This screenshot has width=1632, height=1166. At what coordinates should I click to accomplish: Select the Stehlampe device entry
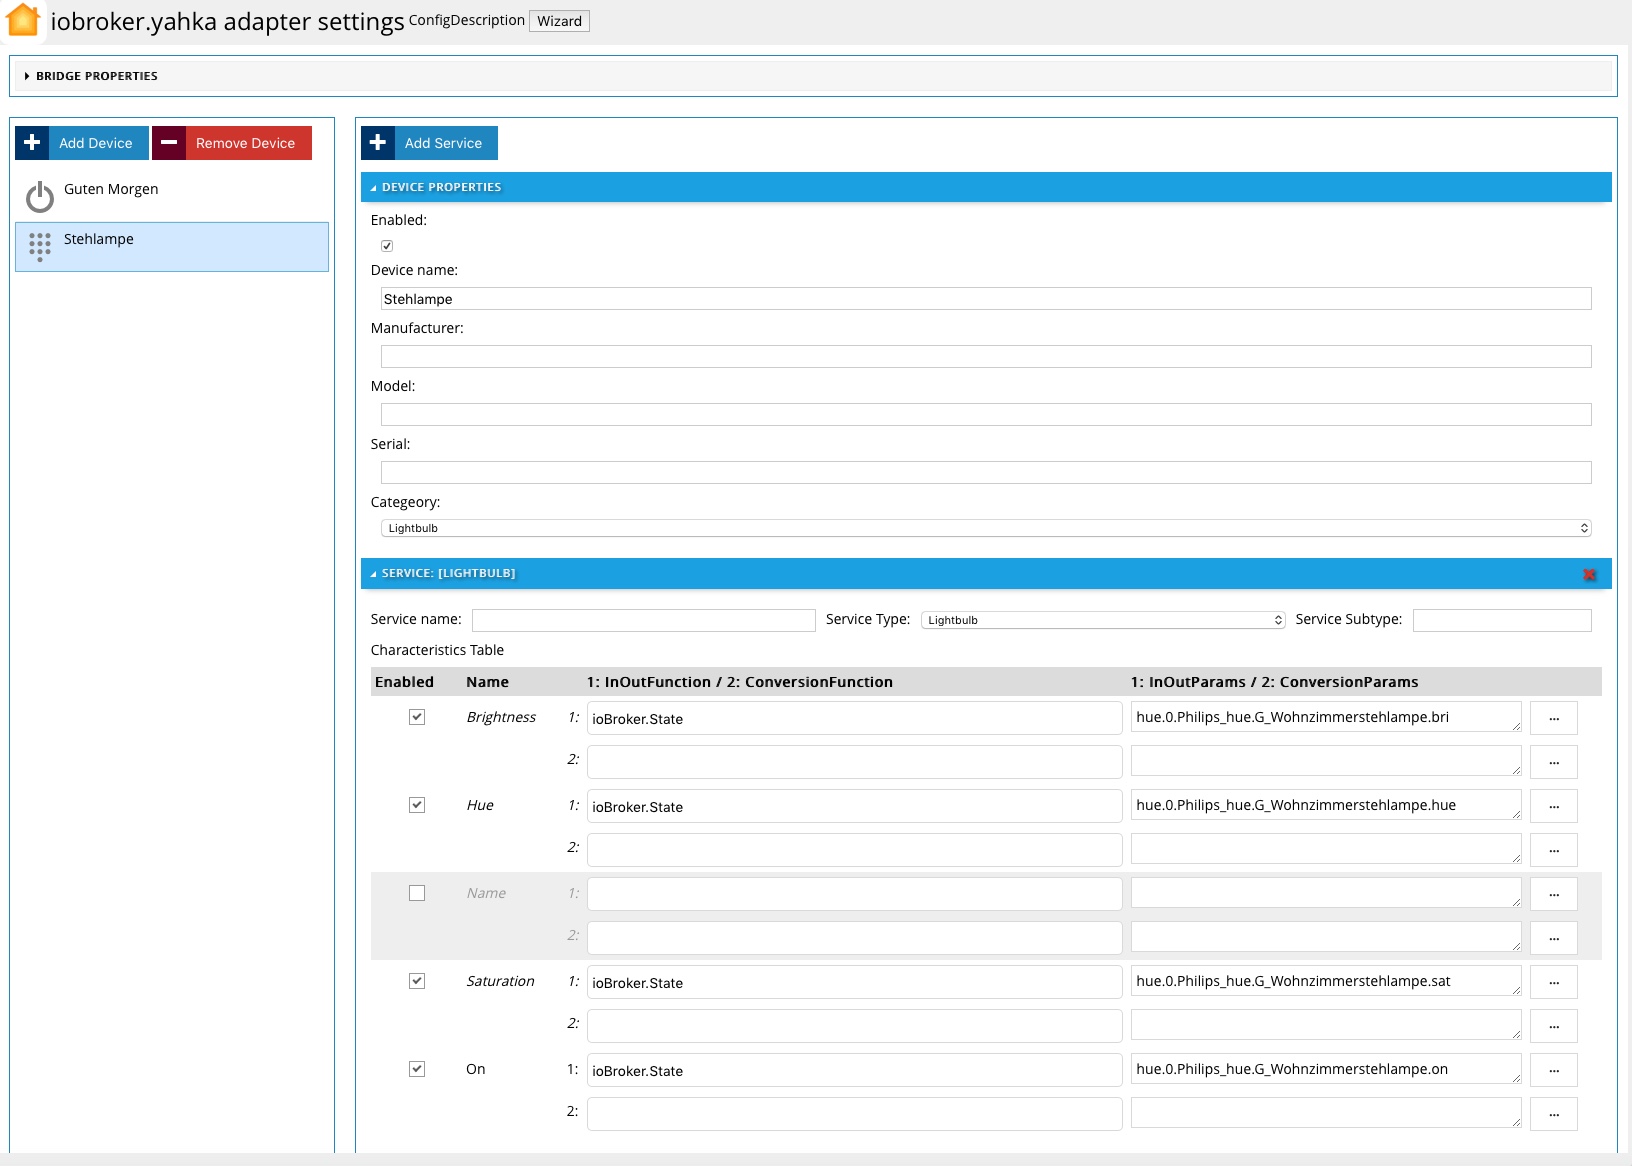pos(172,247)
